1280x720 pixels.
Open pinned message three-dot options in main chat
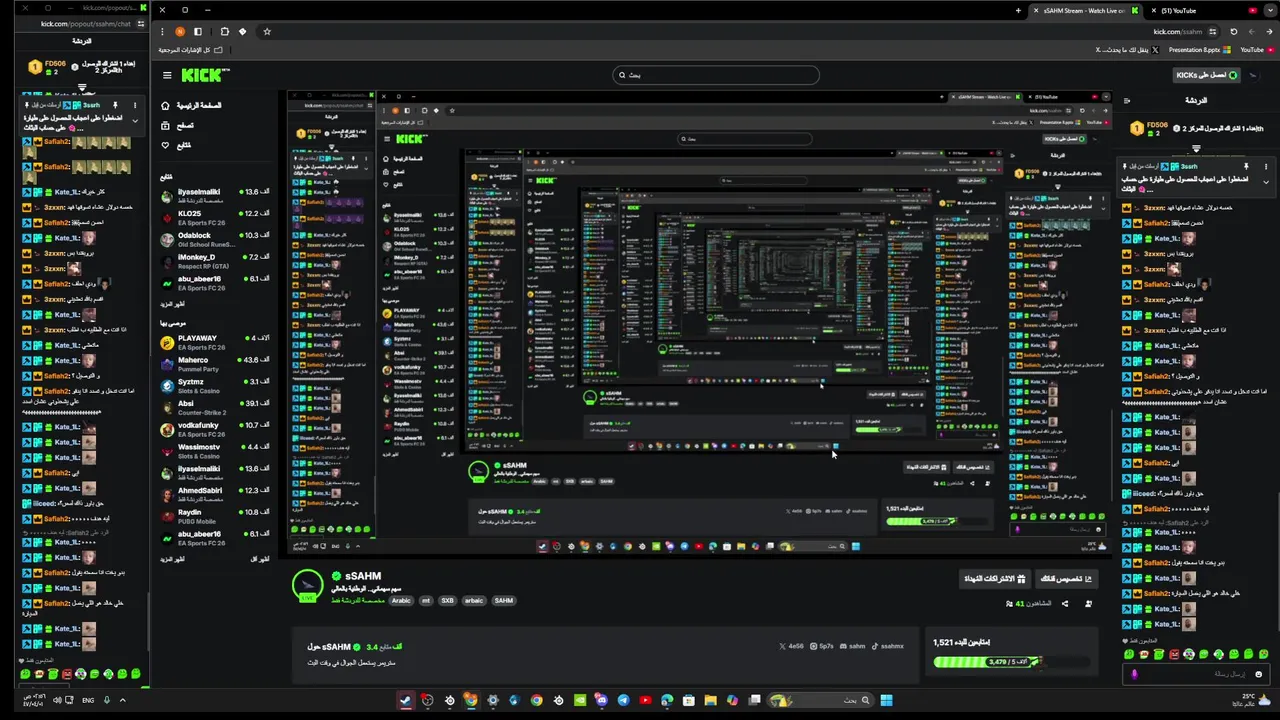point(1266,166)
